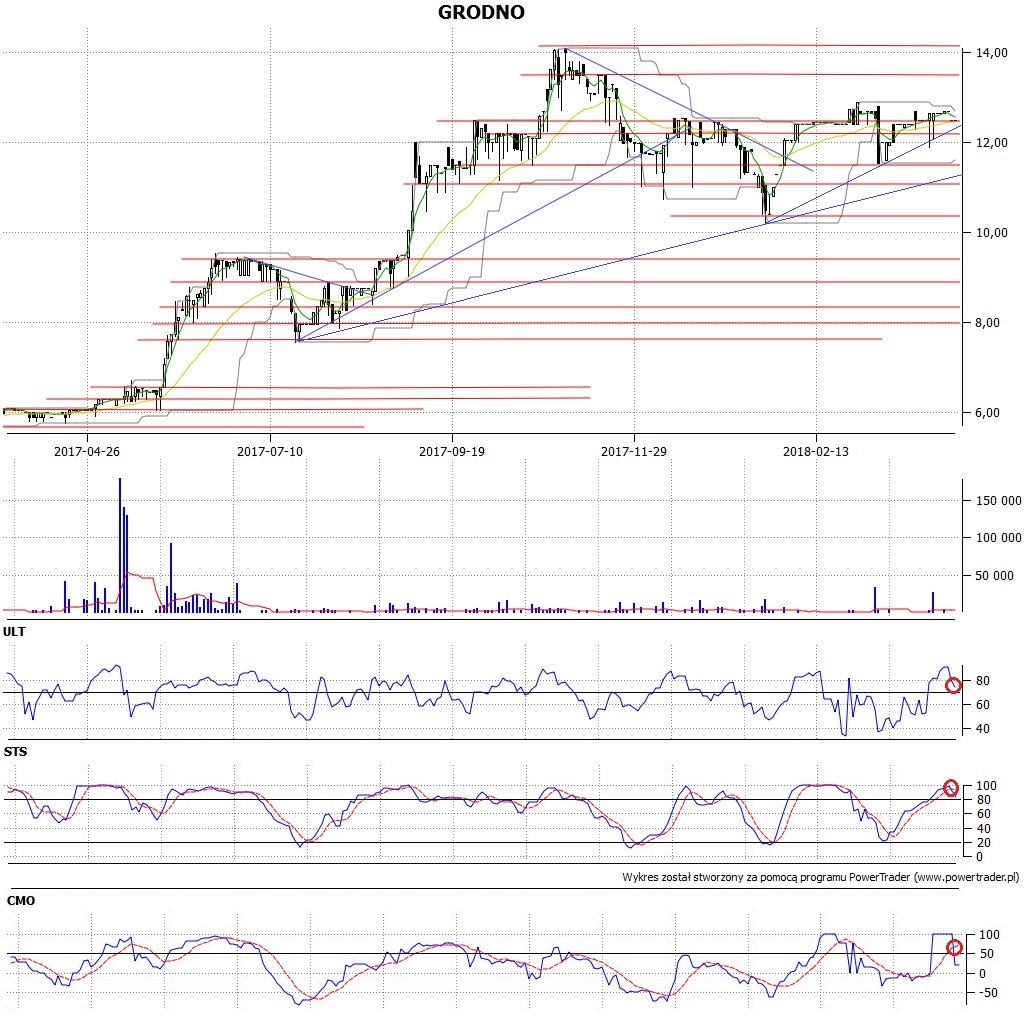Click the 150 000 volume axis label
The width and height of the screenshot is (1024, 1020).
[998, 501]
